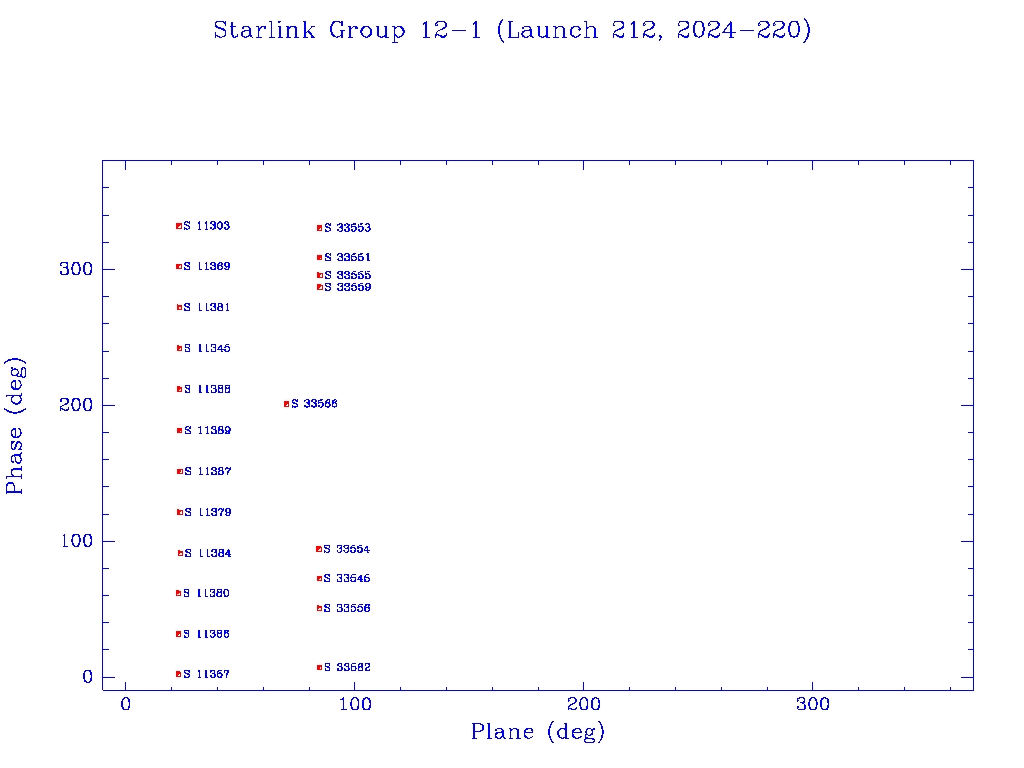Click the 'S 11367' data label
Screen dimensions: 1024x768
206,675
